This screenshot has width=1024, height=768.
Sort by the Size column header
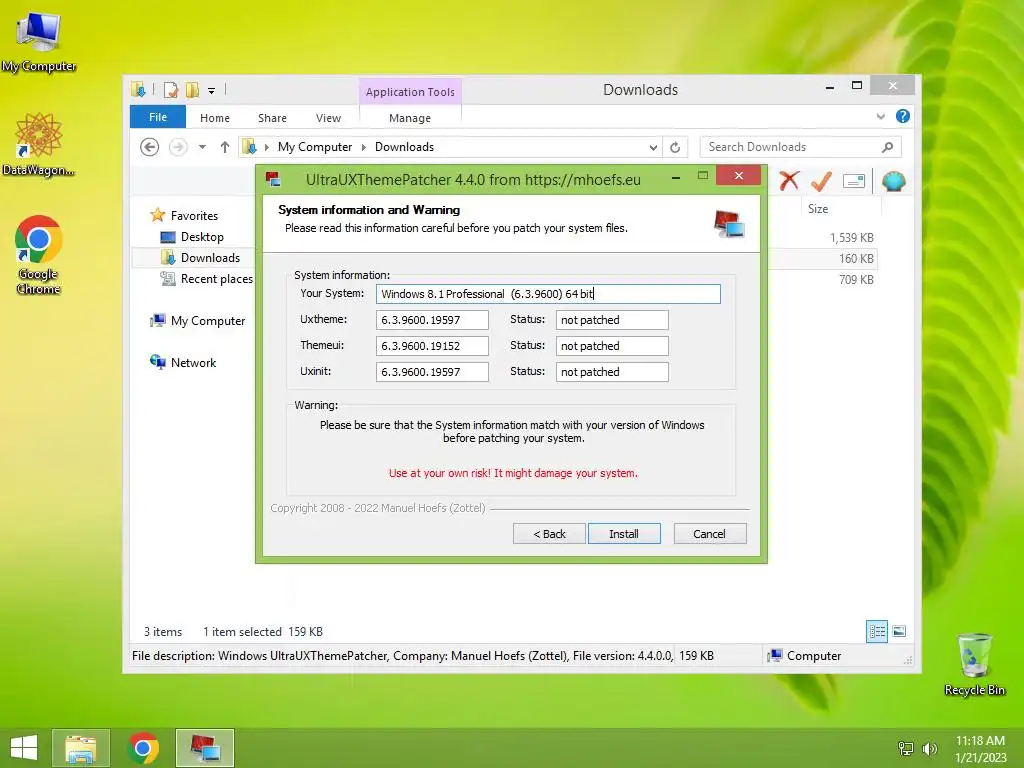818,209
